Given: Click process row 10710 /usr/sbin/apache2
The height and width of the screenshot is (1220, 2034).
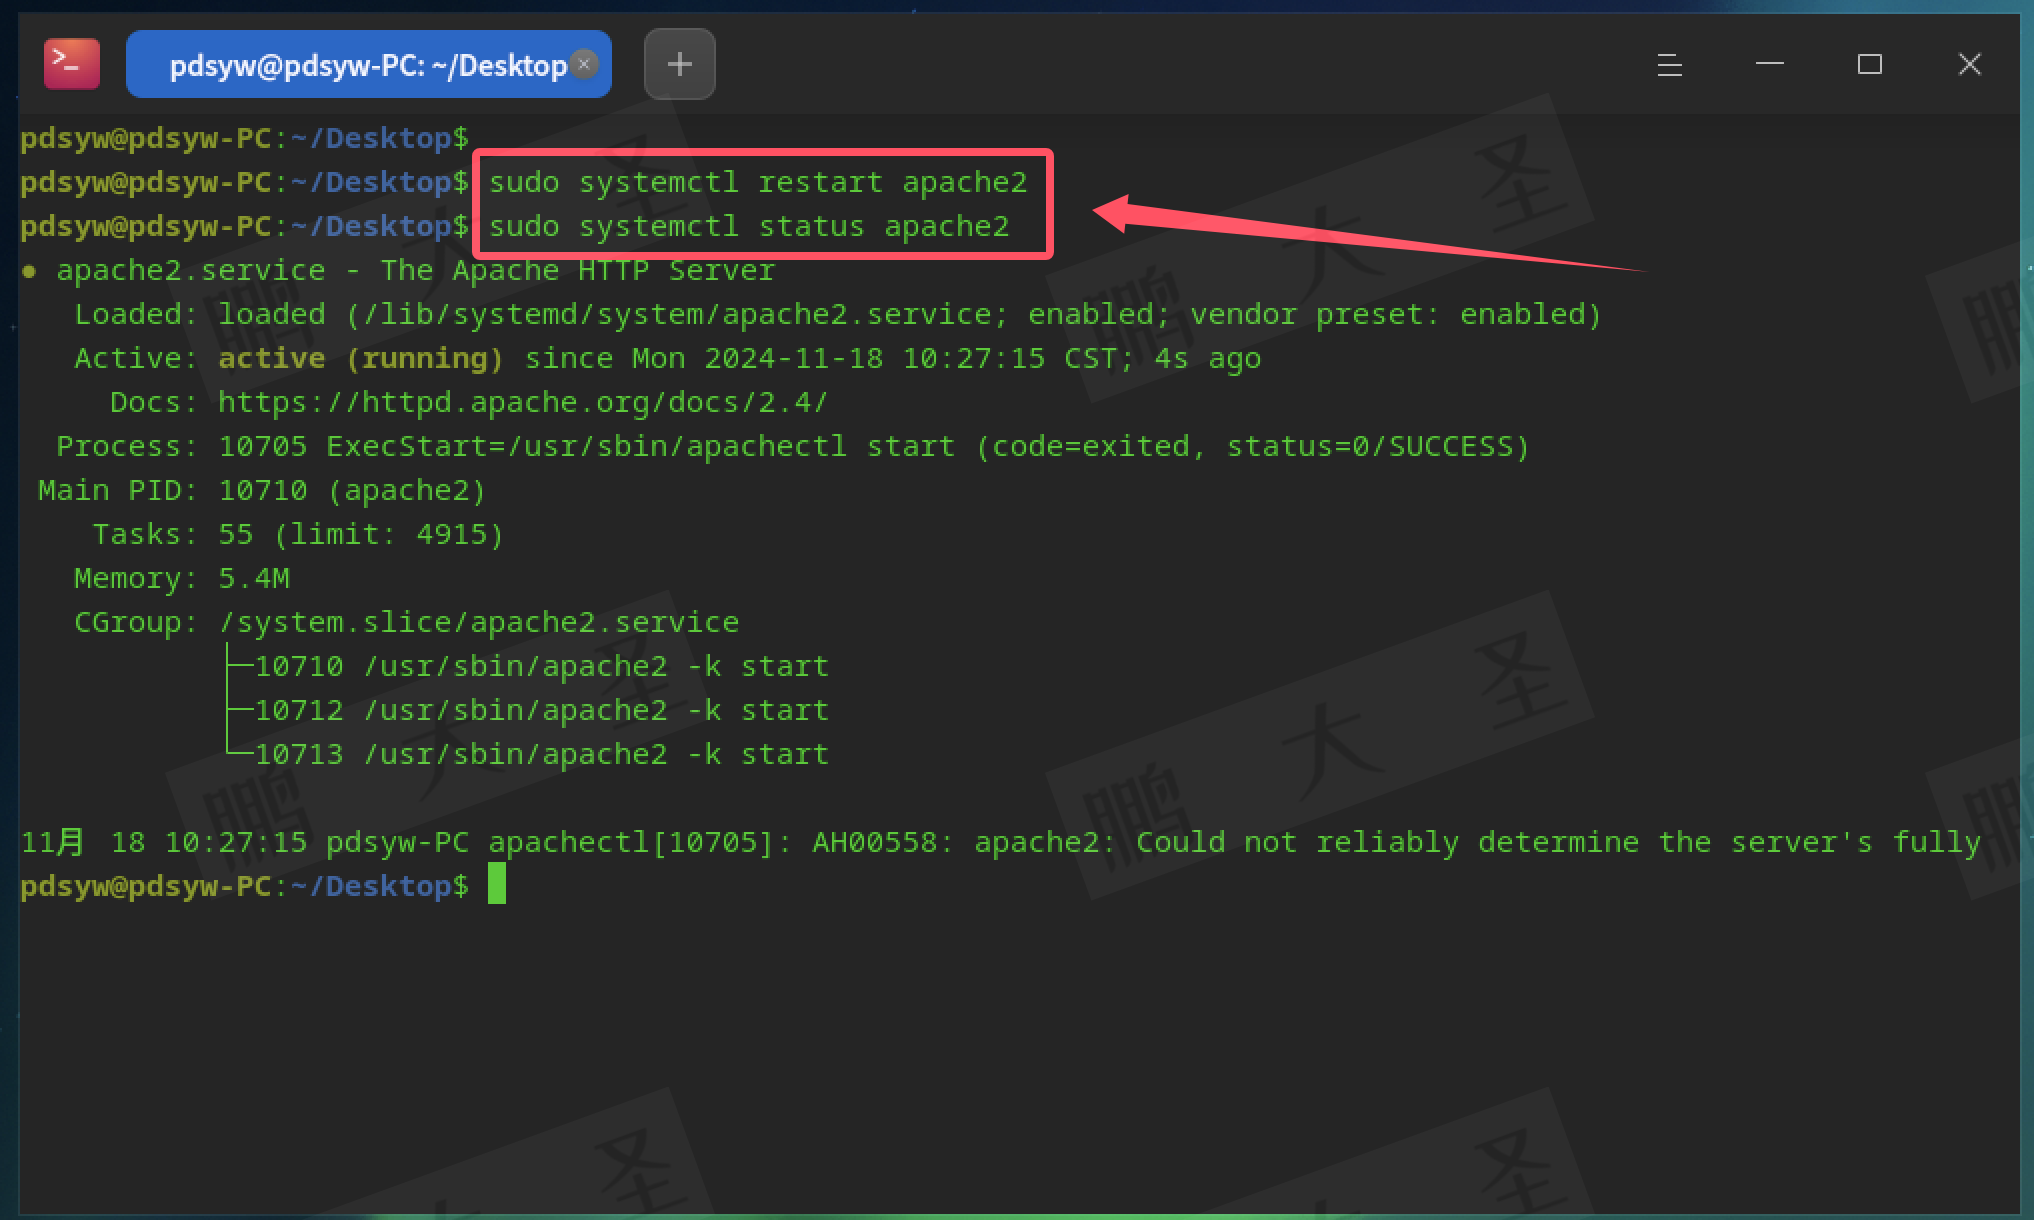Looking at the screenshot, I should [x=541, y=666].
